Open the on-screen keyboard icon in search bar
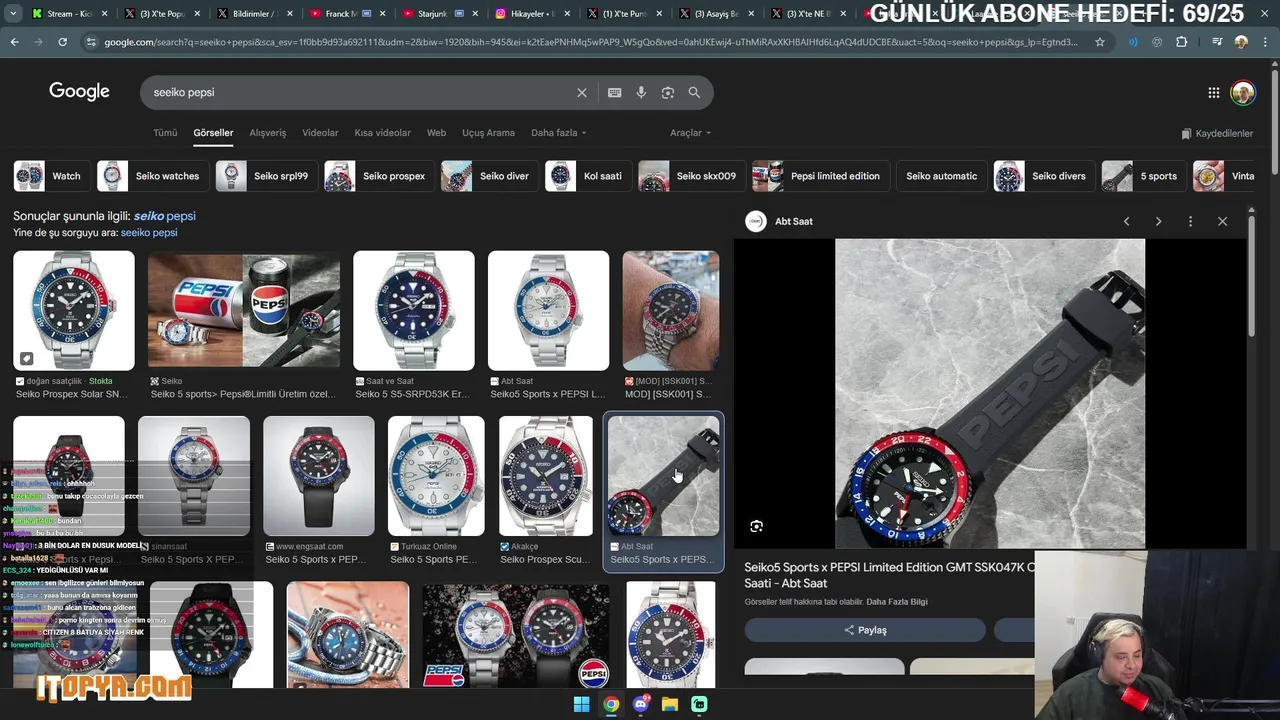 (615, 92)
